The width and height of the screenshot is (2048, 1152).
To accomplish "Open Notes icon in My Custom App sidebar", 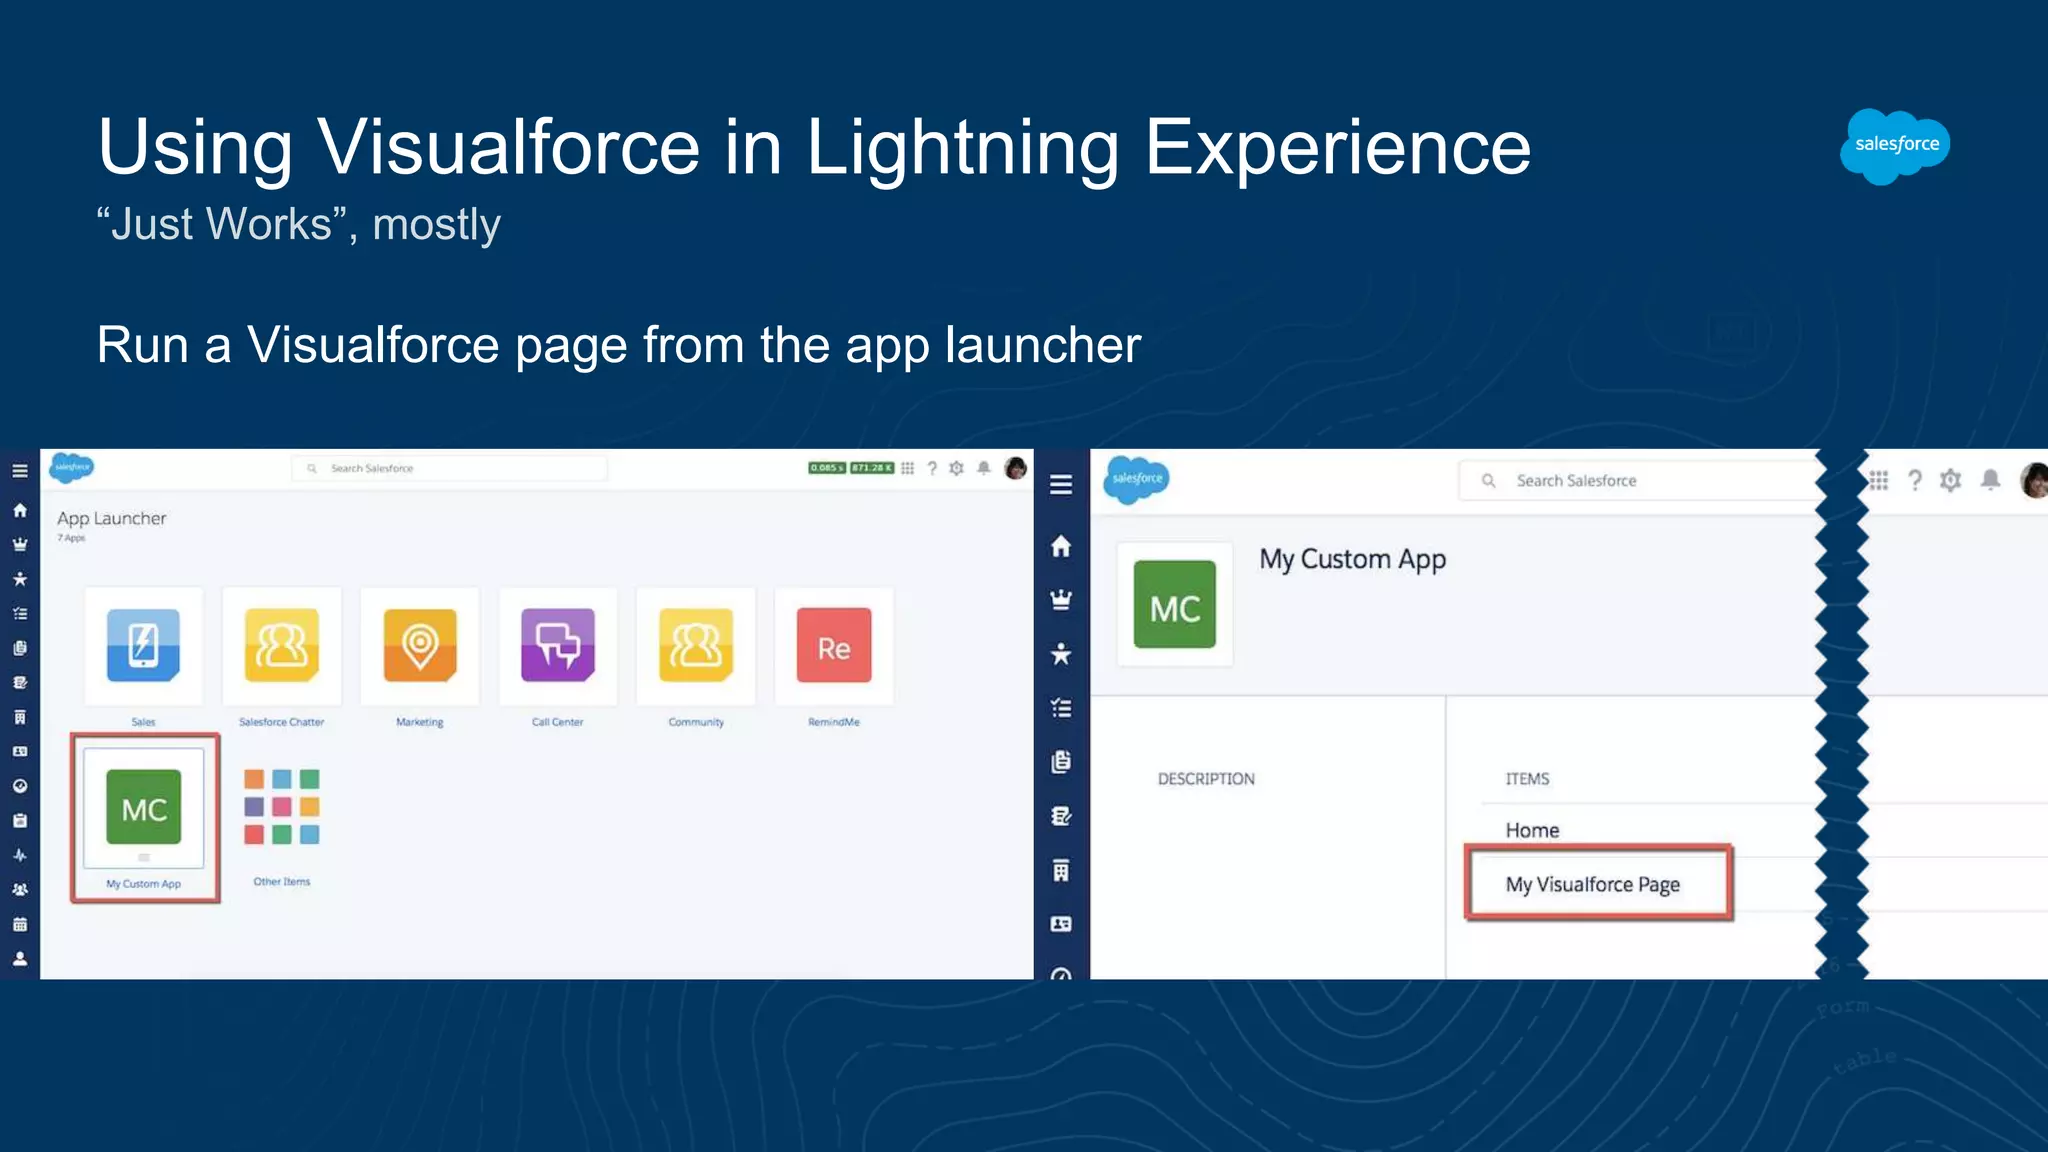I will click(1061, 816).
